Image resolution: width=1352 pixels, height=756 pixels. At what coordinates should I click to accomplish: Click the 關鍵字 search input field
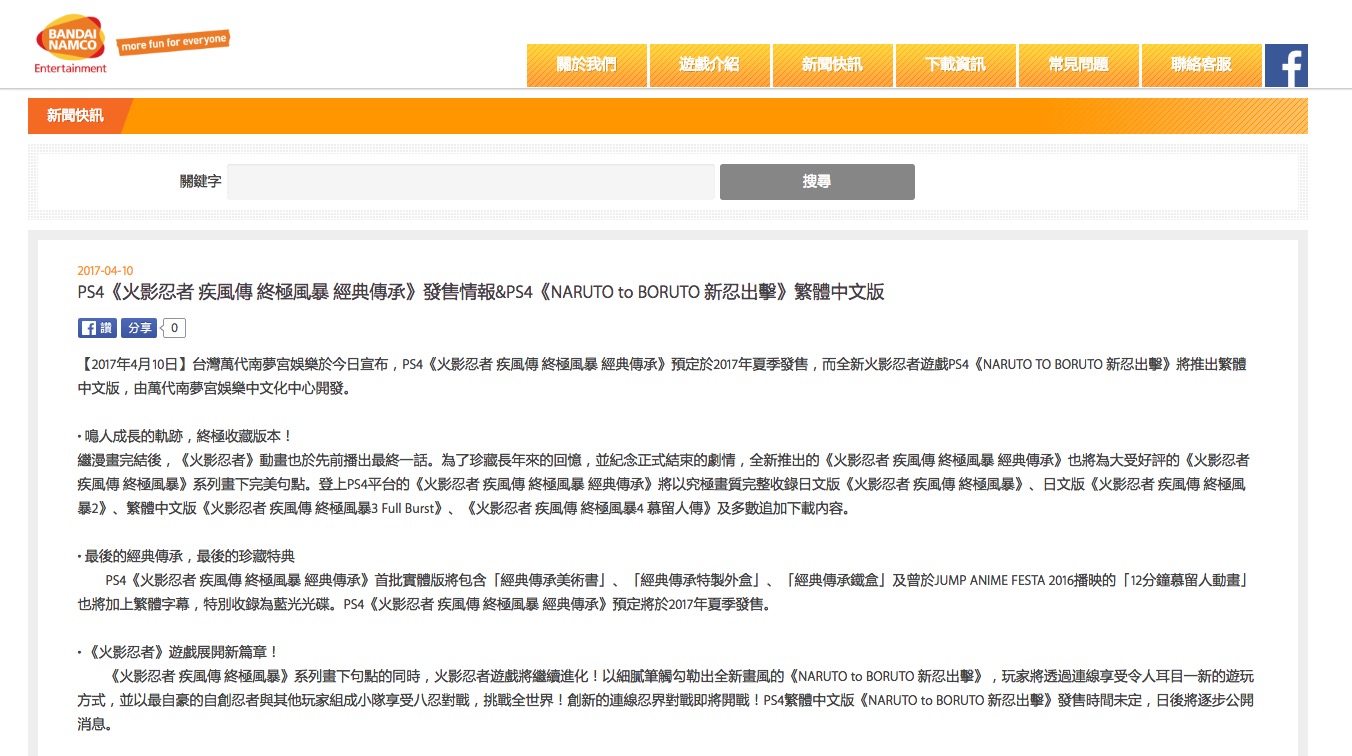[470, 182]
